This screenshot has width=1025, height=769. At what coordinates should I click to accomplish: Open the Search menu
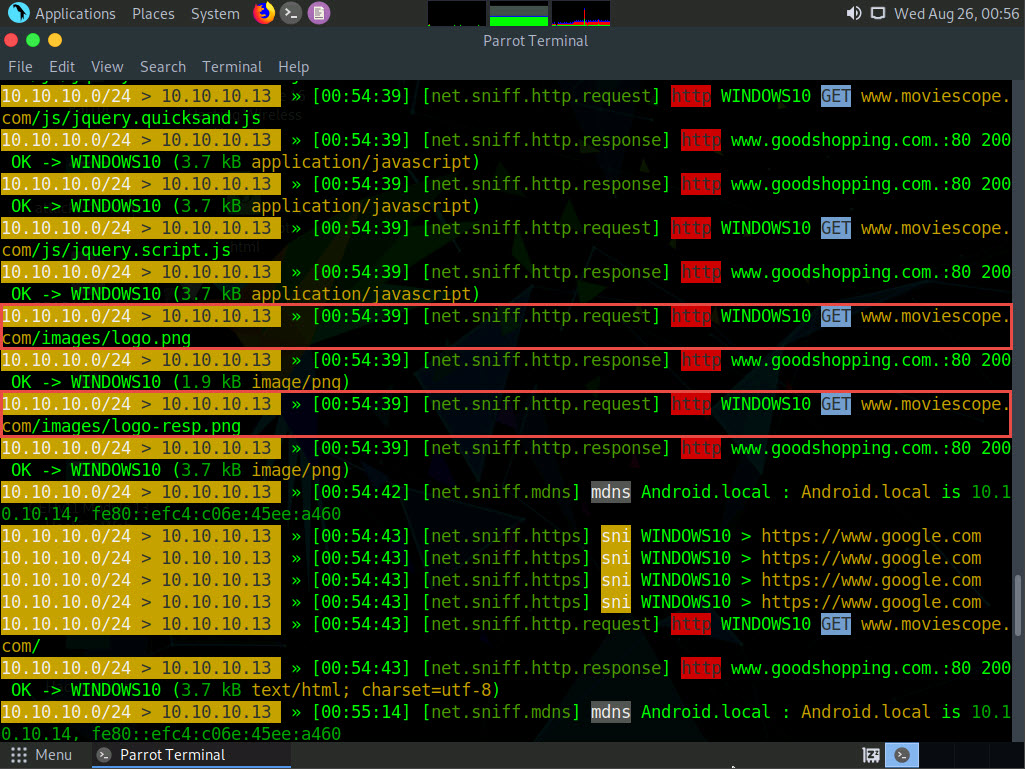pyautogui.click(x=163, y=67)
